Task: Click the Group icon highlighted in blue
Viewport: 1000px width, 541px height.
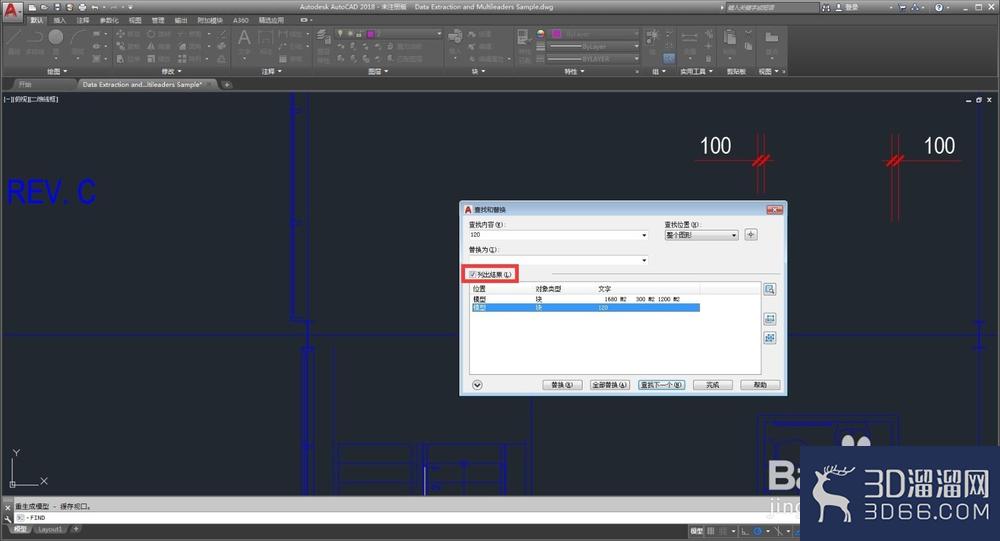Action: pyautogui.click(x=668, y=59)
